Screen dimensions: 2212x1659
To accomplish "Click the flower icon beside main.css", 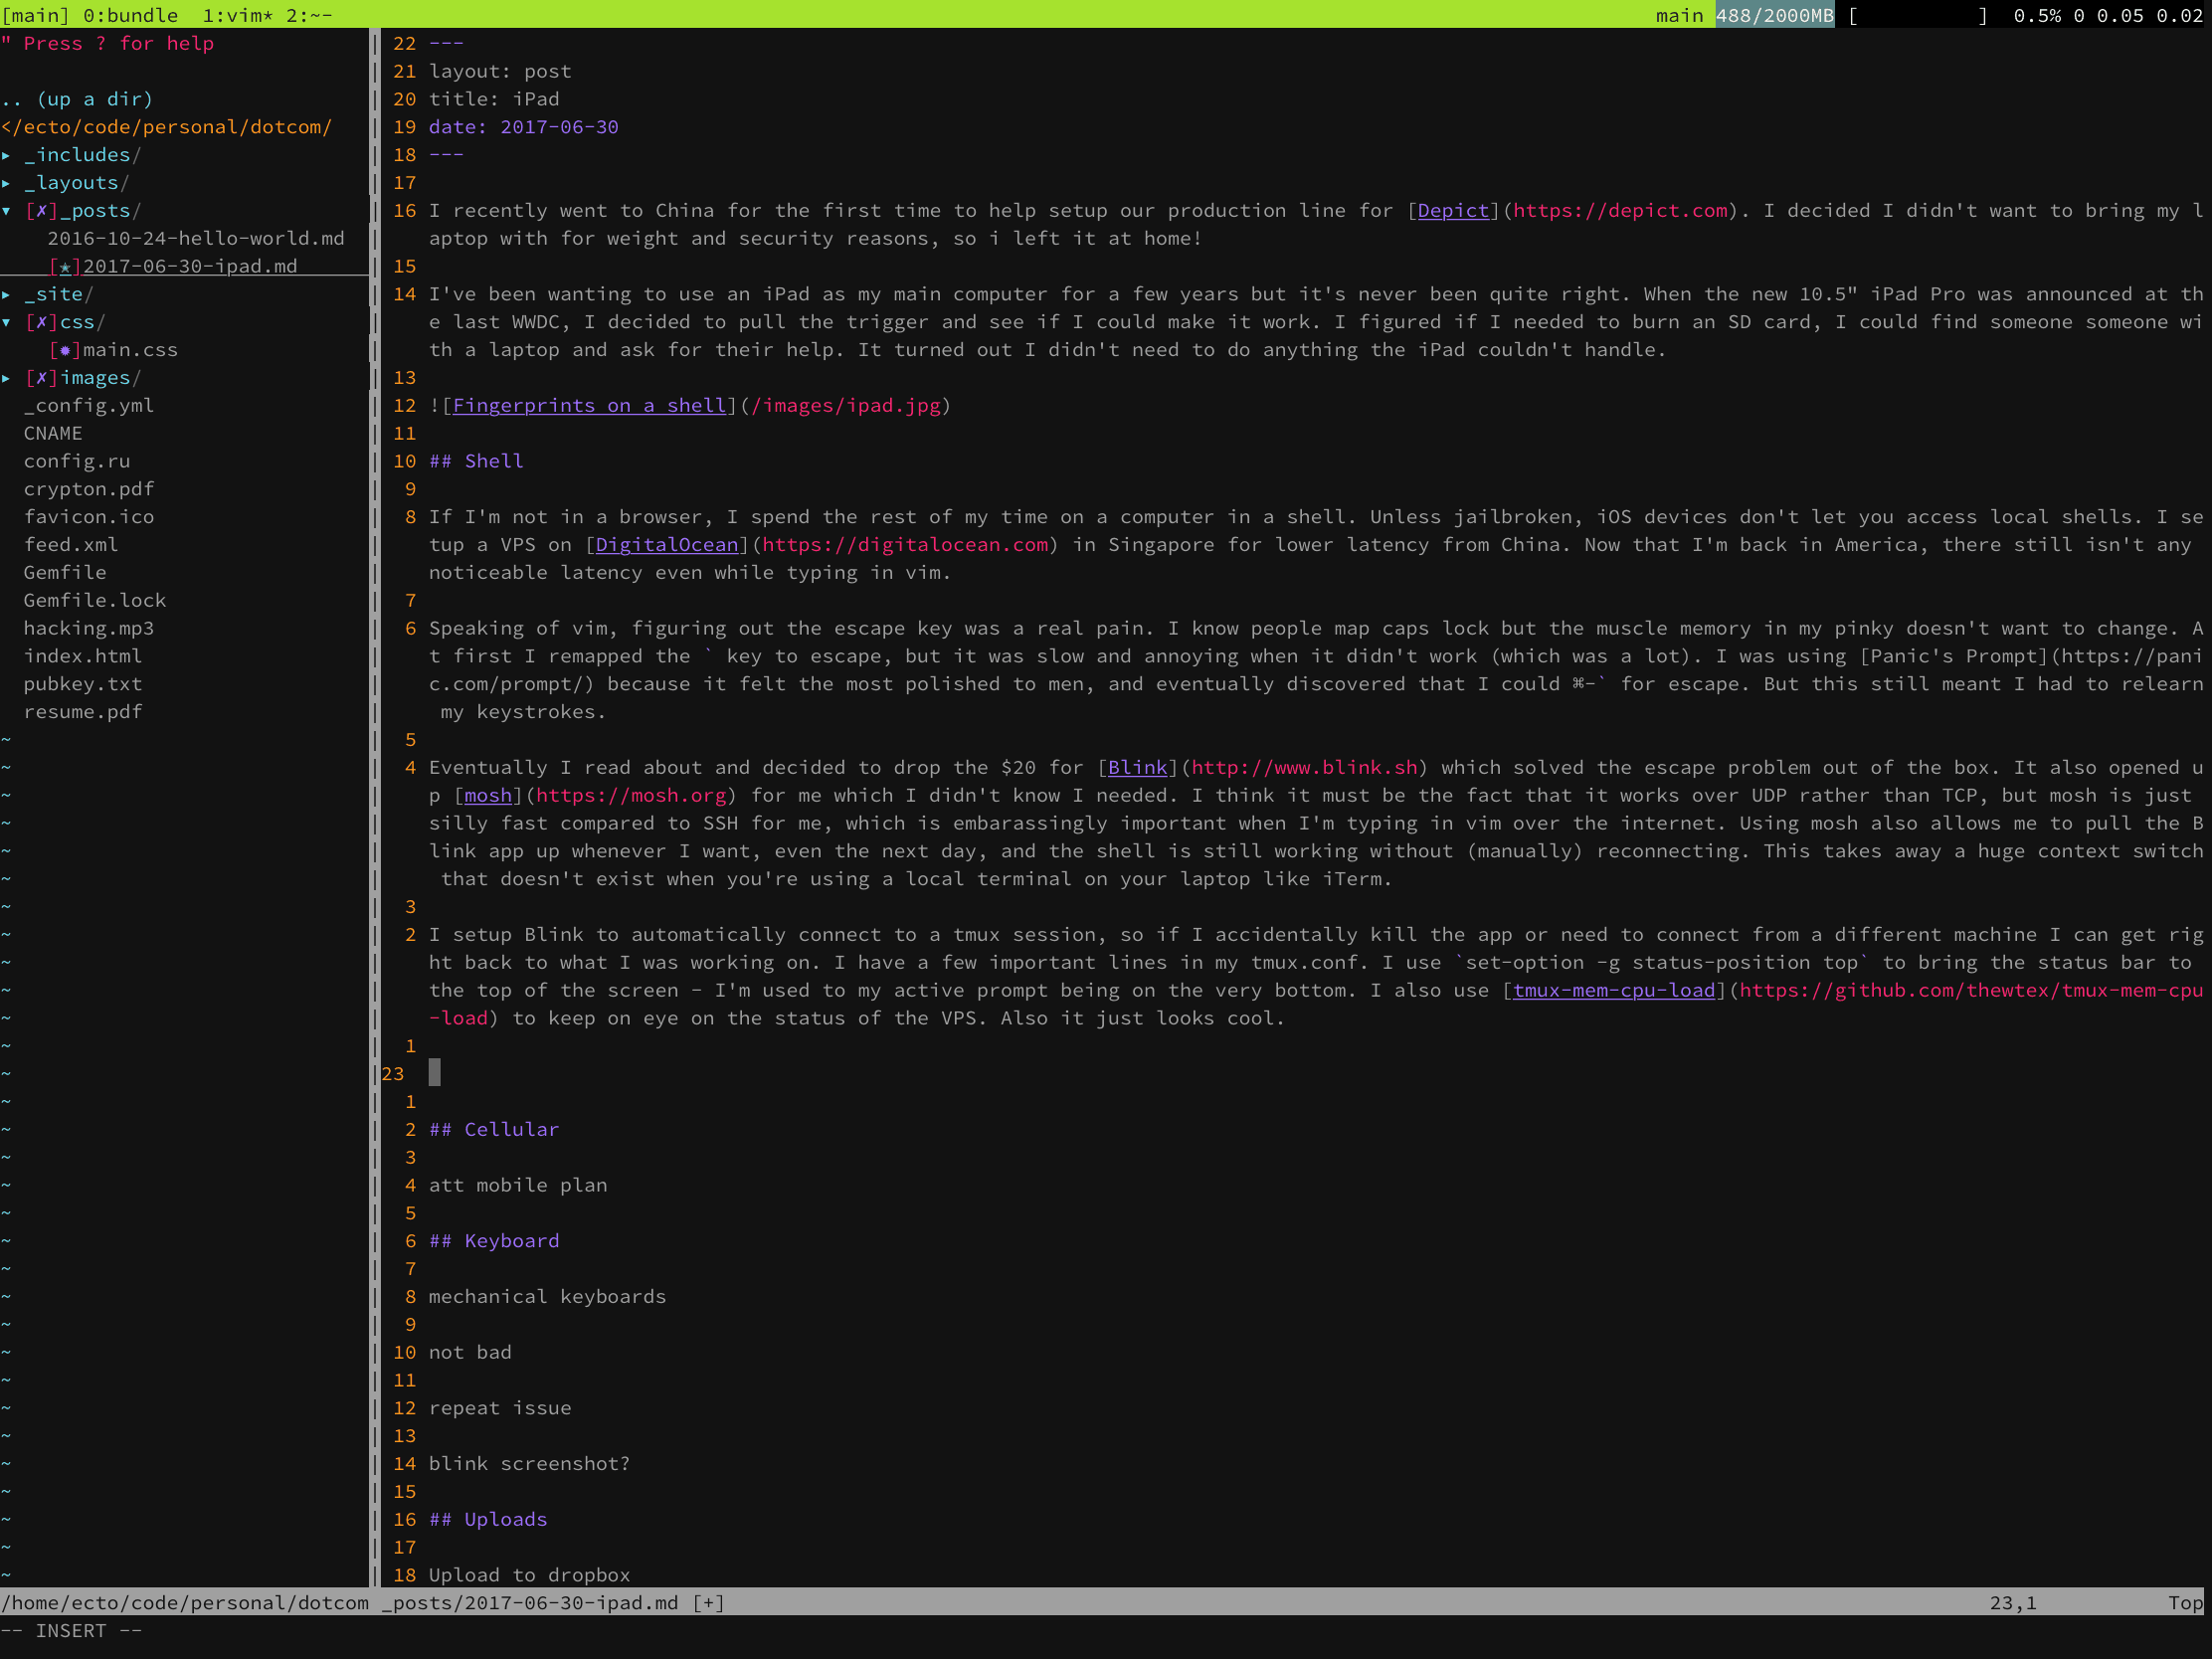I will click(x=64, y=349).
